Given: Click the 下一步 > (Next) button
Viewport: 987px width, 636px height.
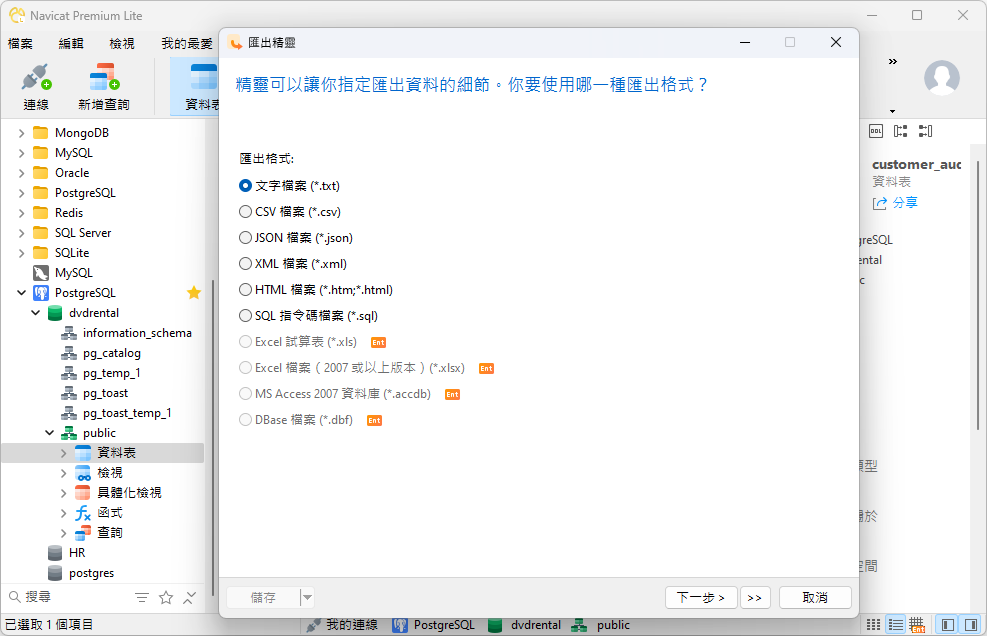Looking at the screenshot, I should (x=701, y=597).
